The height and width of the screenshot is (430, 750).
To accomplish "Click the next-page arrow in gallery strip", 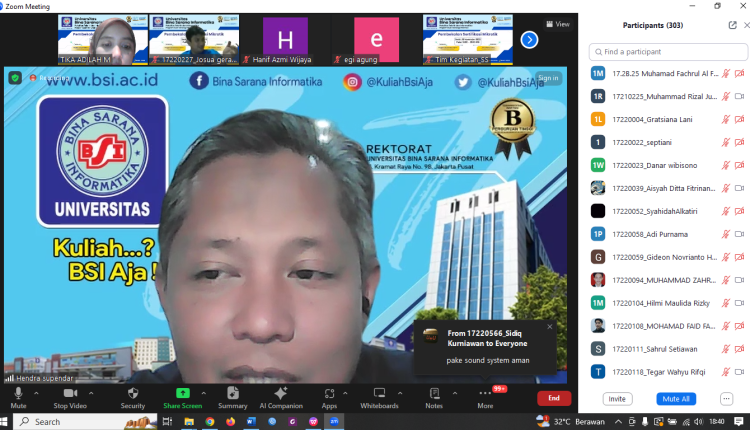I will click(529, 40).
